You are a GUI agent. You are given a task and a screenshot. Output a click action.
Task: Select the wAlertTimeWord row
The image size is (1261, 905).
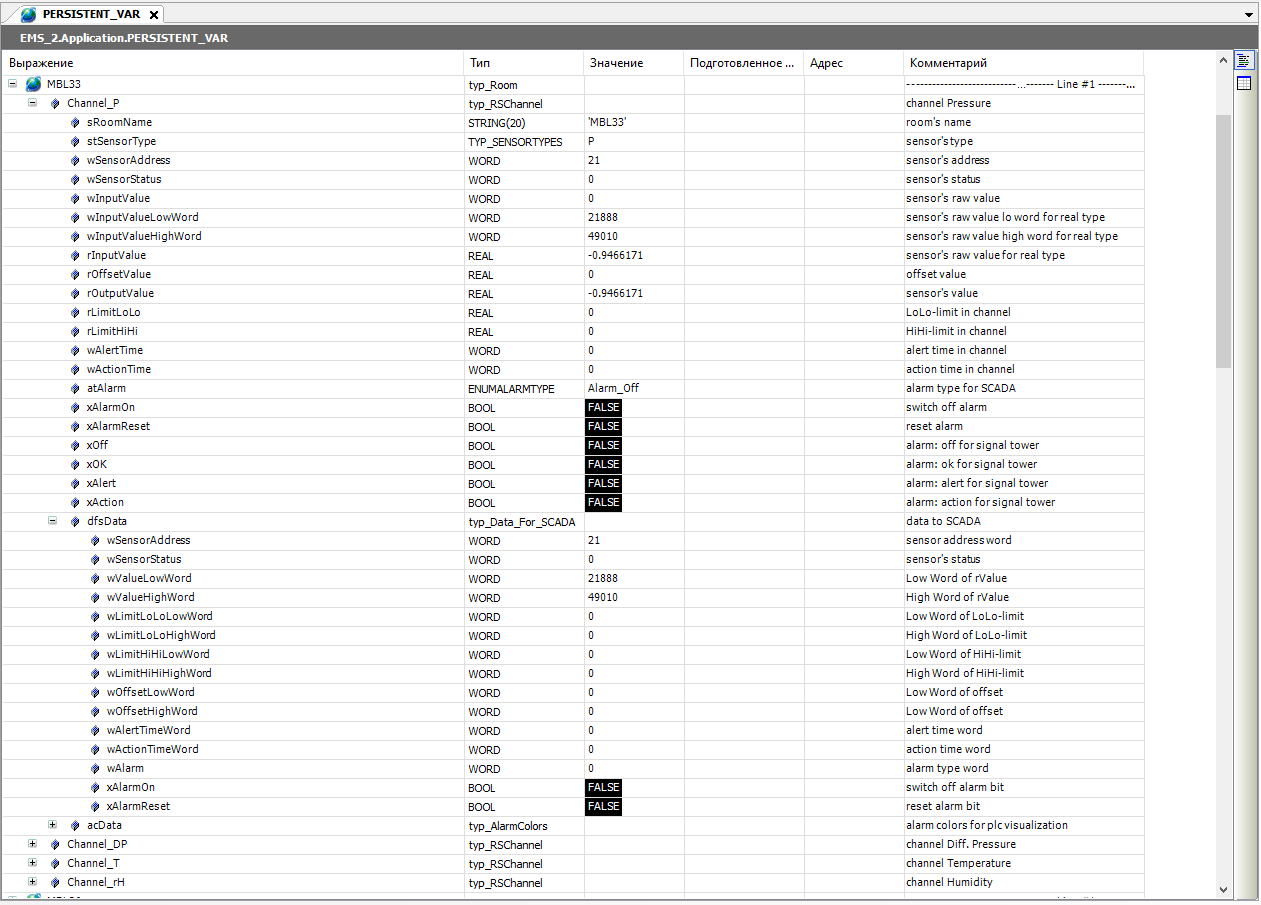[573, 730]
